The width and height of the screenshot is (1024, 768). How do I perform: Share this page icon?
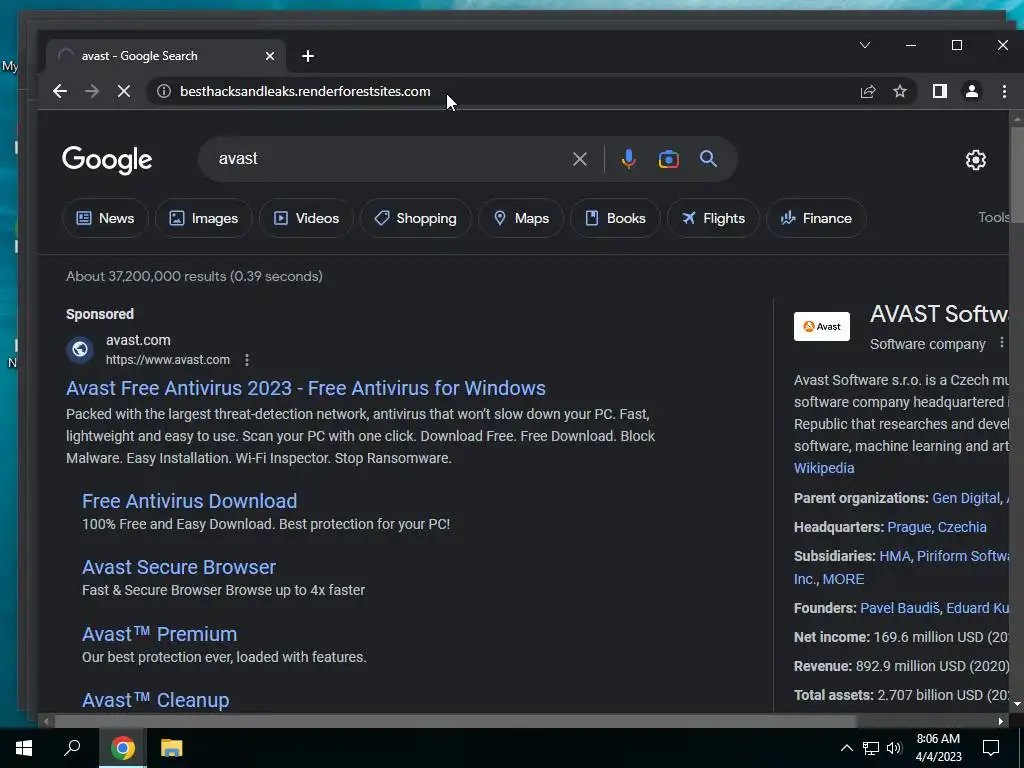tap(868, 91)
